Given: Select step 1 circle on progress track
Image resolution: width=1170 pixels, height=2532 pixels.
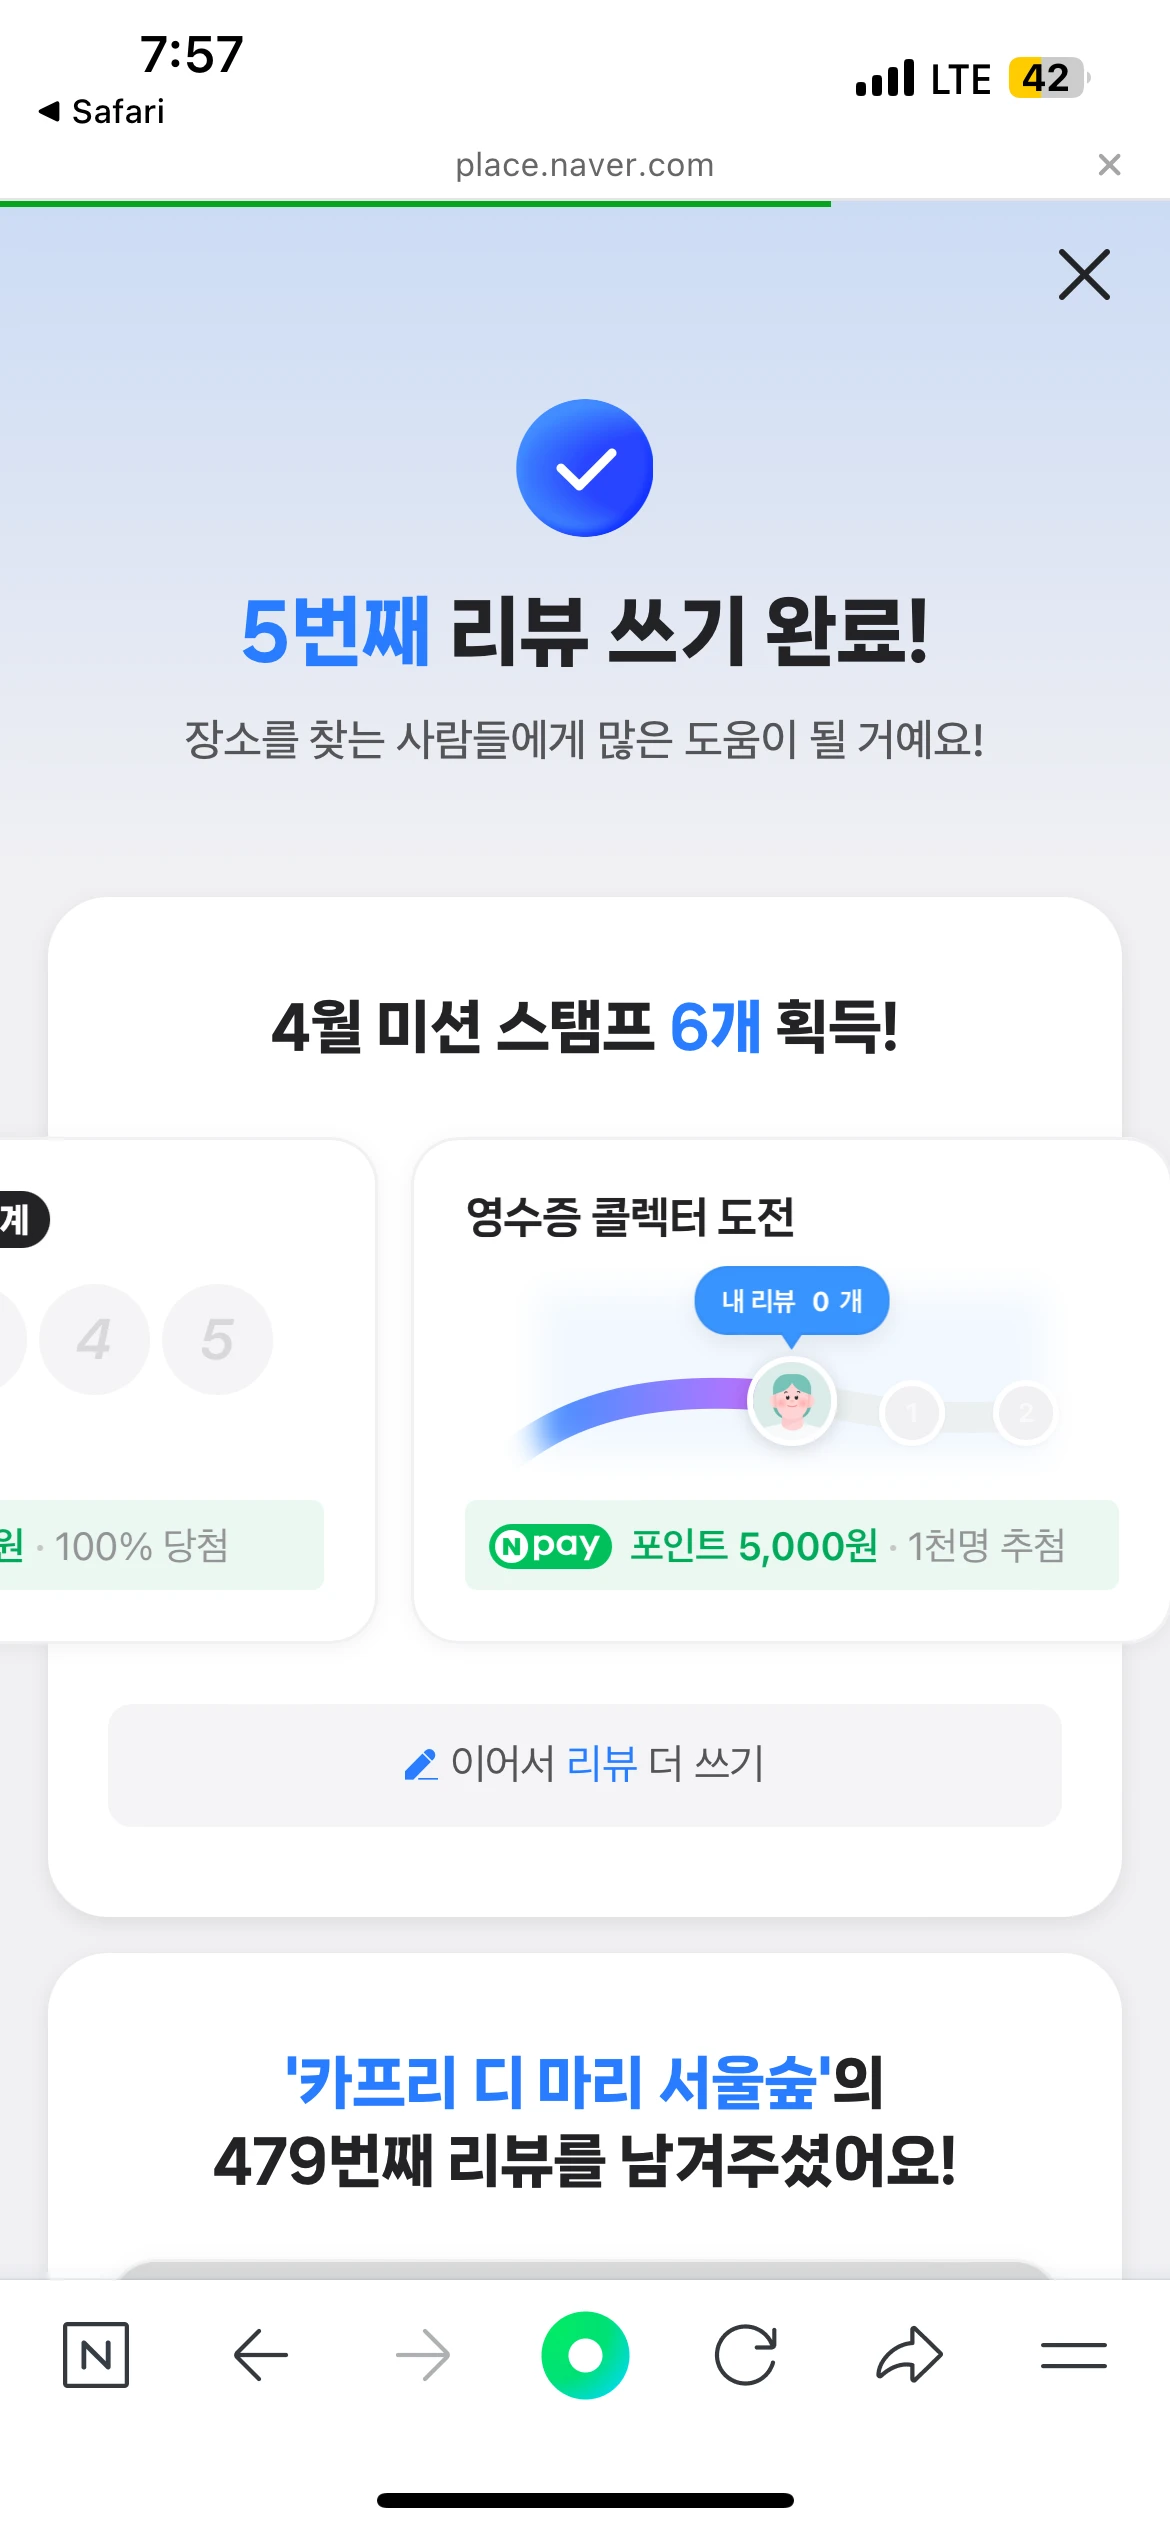Looking at the screenshot, I should [x=911, y=1413].
